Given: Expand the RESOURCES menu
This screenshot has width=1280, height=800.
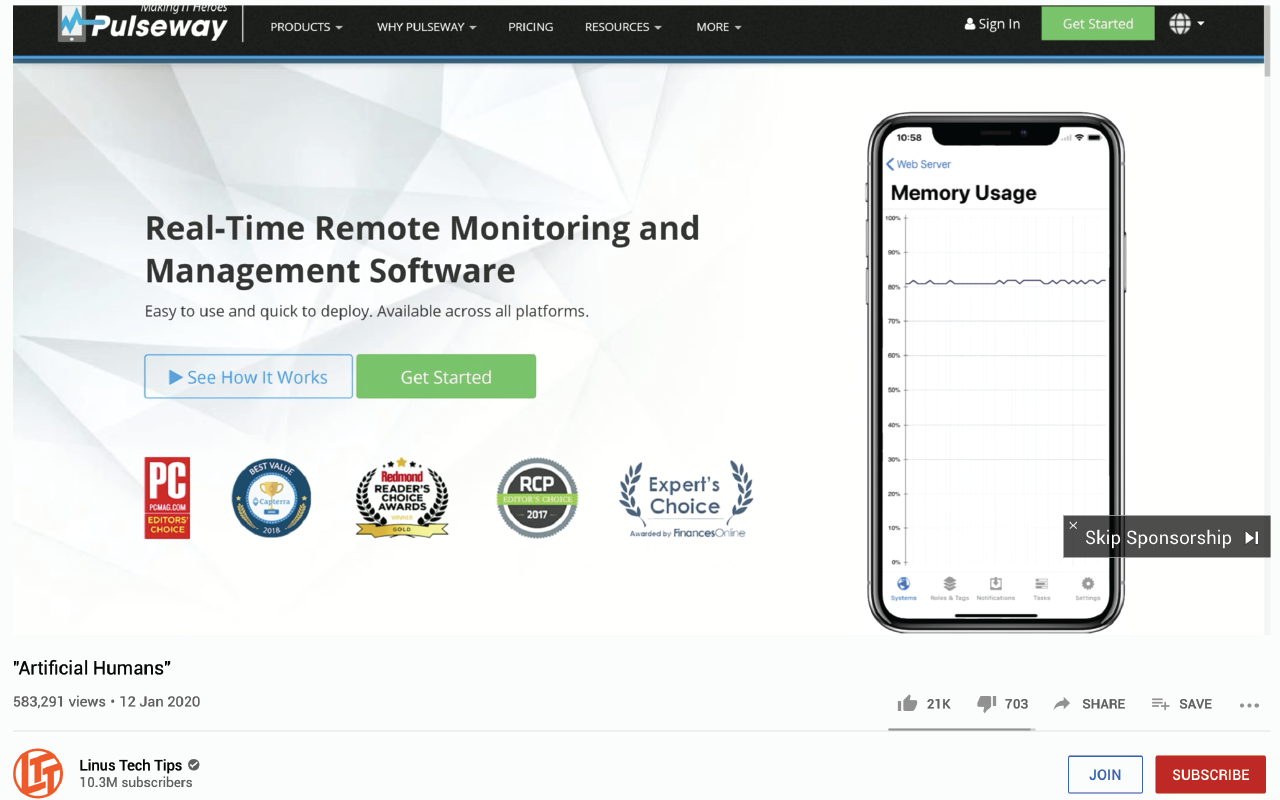Looking at the screenshot, I should pyautogui.click(x=623, y=27).
